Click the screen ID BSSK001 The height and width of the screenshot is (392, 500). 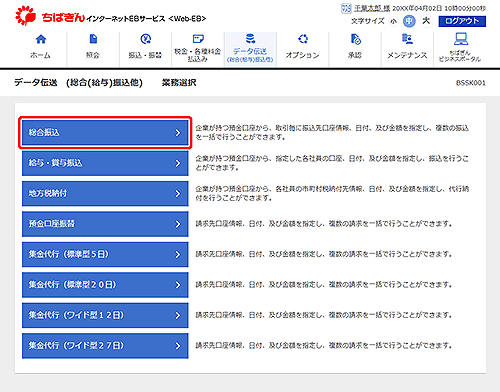pyautogui.click(x=471, y=83)
